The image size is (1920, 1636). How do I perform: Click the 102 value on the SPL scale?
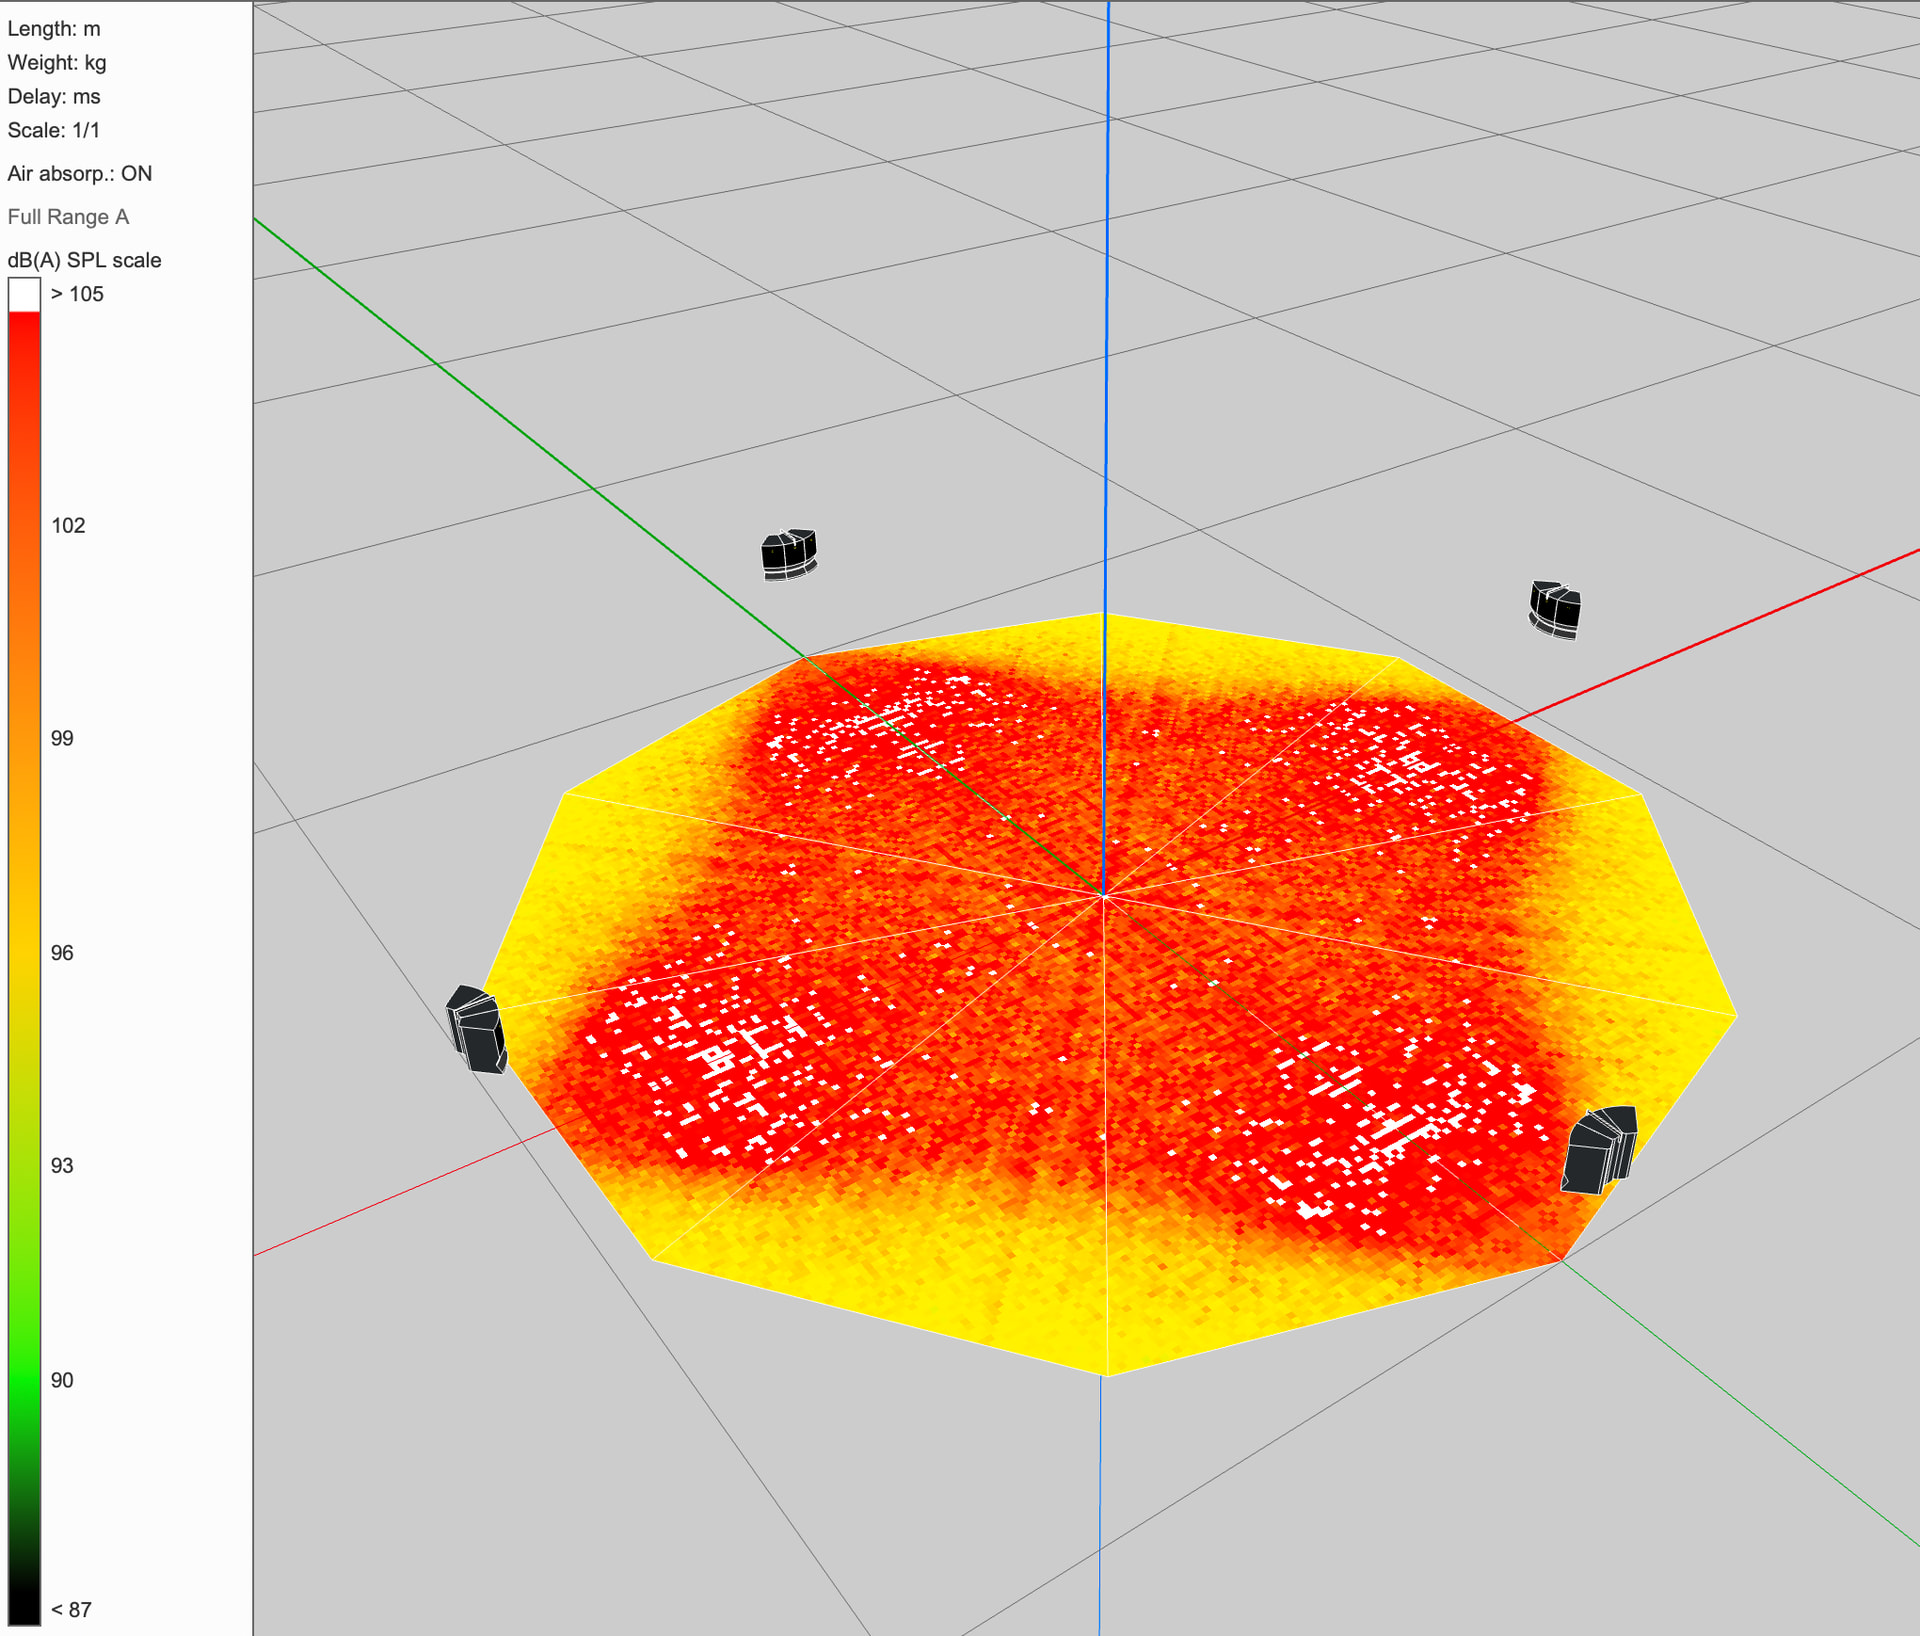pyautogui.click(x=68, y=526)
